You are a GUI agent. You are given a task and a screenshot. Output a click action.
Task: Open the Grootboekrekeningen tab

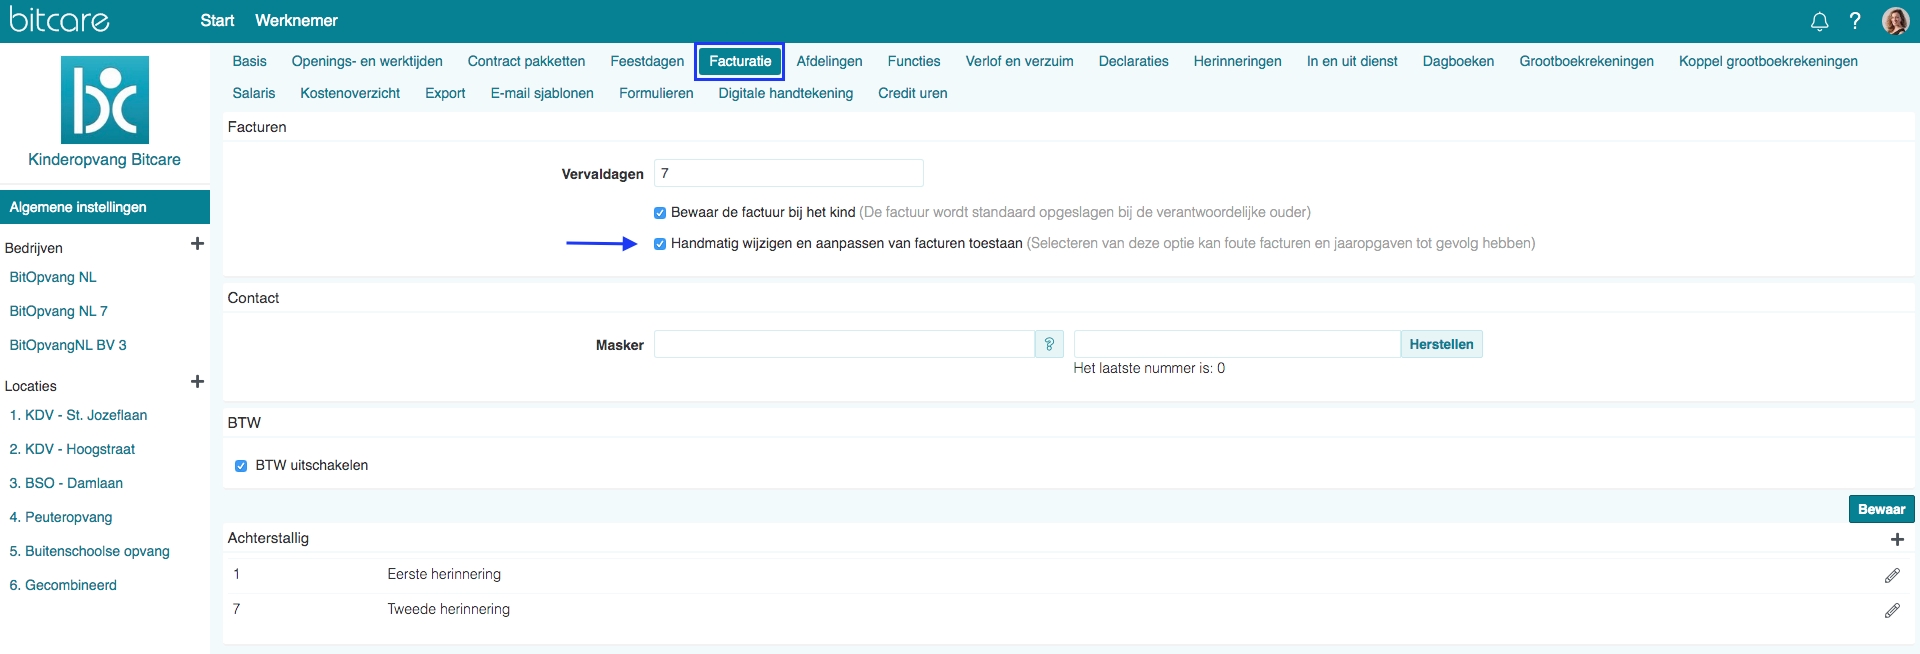coord(1586,61)
